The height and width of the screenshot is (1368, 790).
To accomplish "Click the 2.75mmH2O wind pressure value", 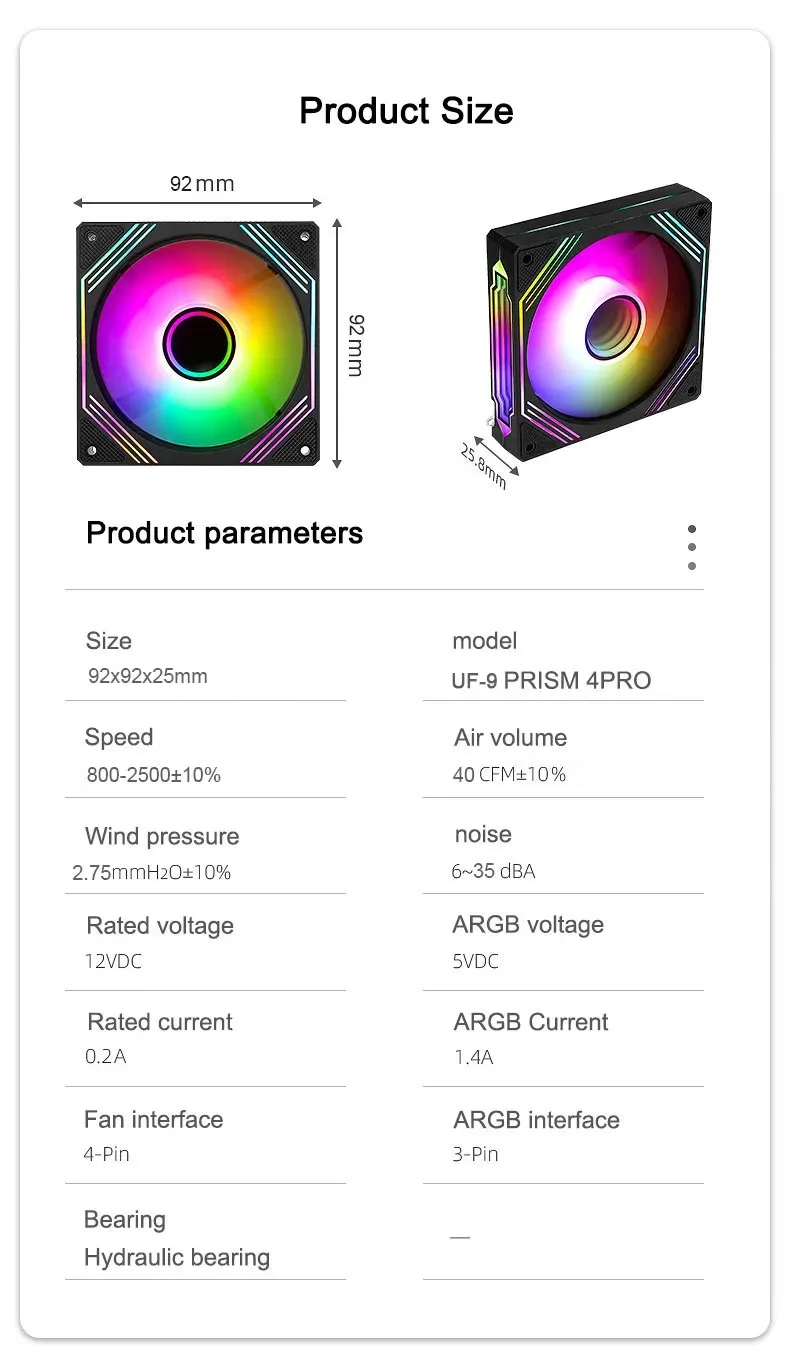I will click(x=152, y=873).
